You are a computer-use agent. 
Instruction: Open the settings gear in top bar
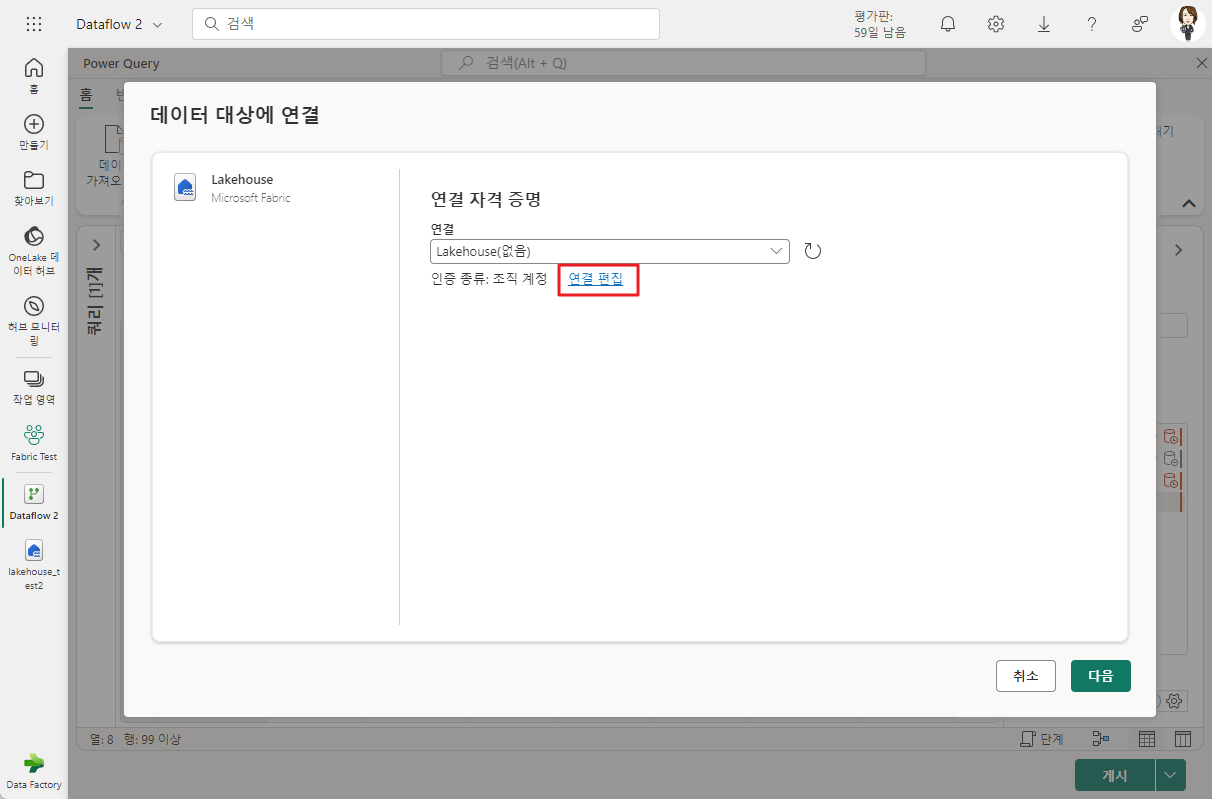coord(996,24)
